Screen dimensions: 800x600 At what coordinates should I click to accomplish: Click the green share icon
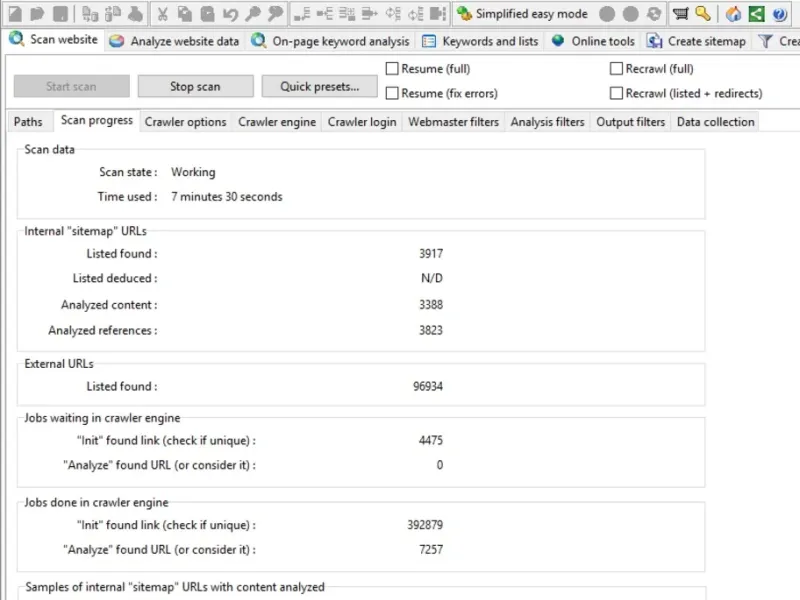click(x=756, y=14)
